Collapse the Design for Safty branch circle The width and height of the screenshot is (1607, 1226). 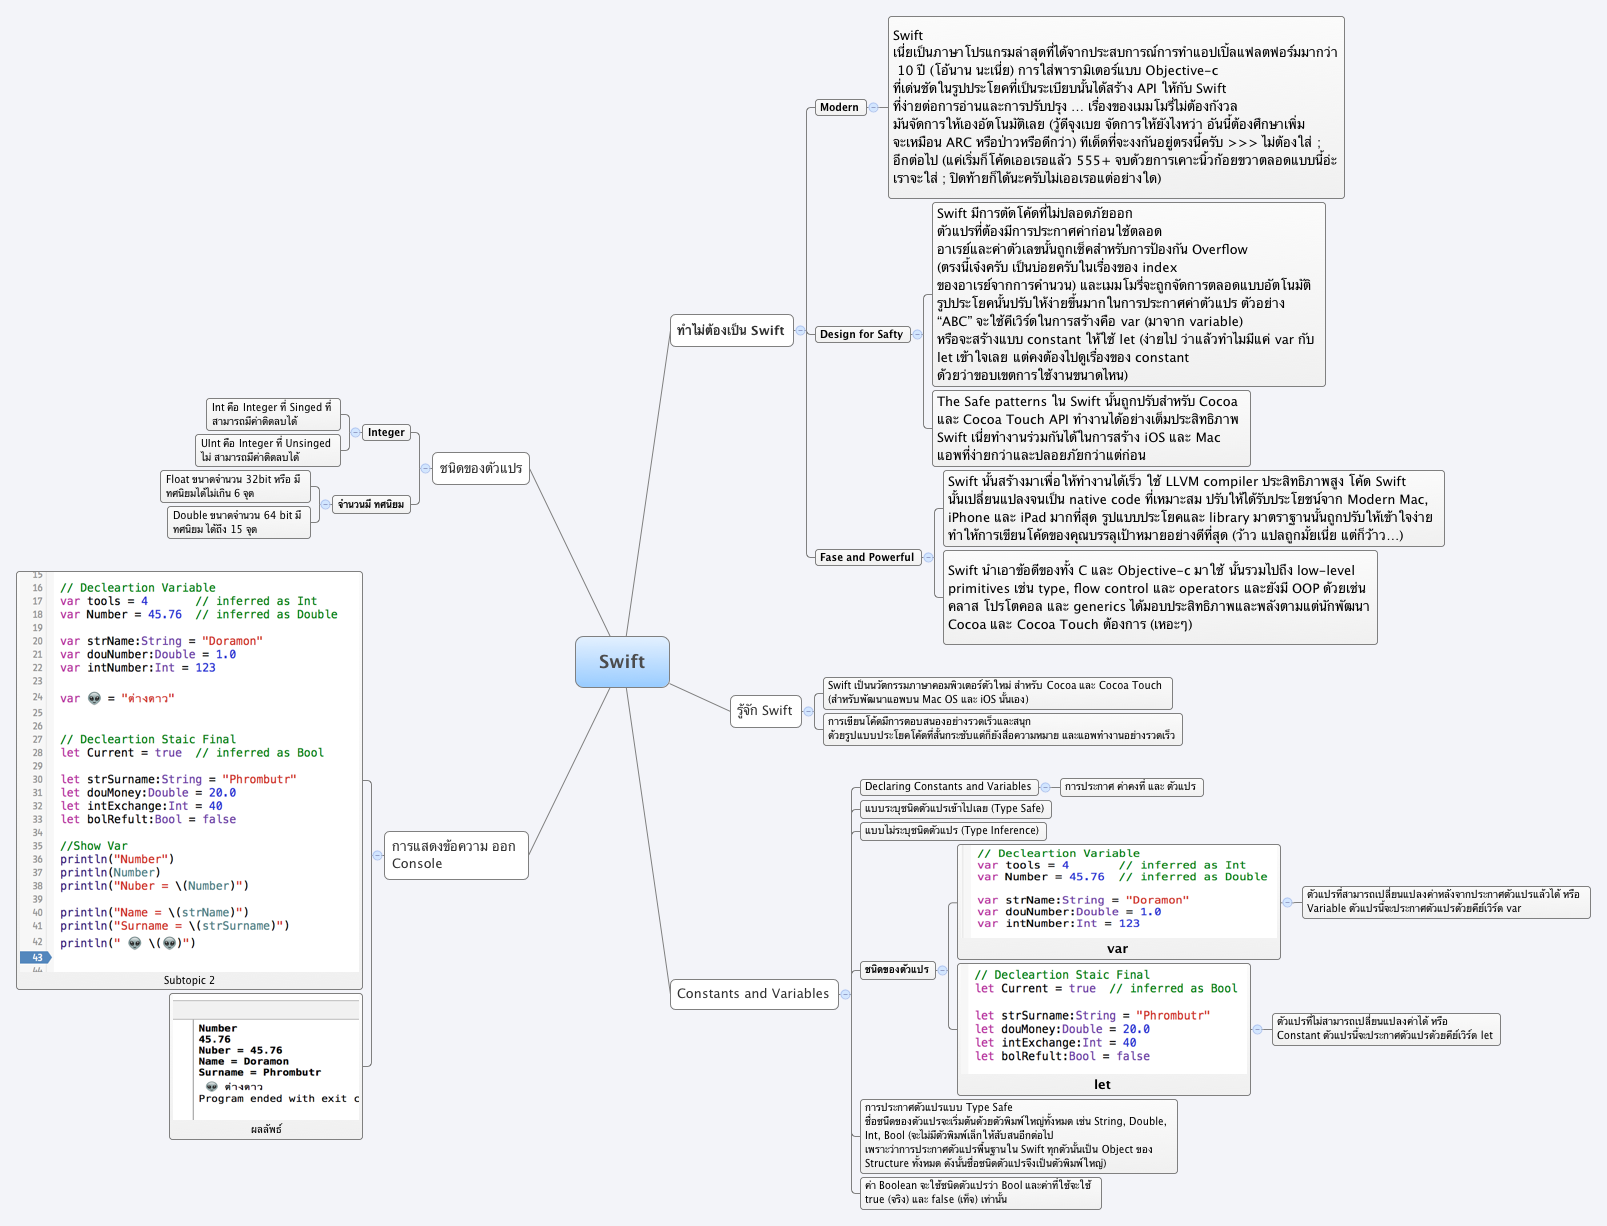click(917, 335)
